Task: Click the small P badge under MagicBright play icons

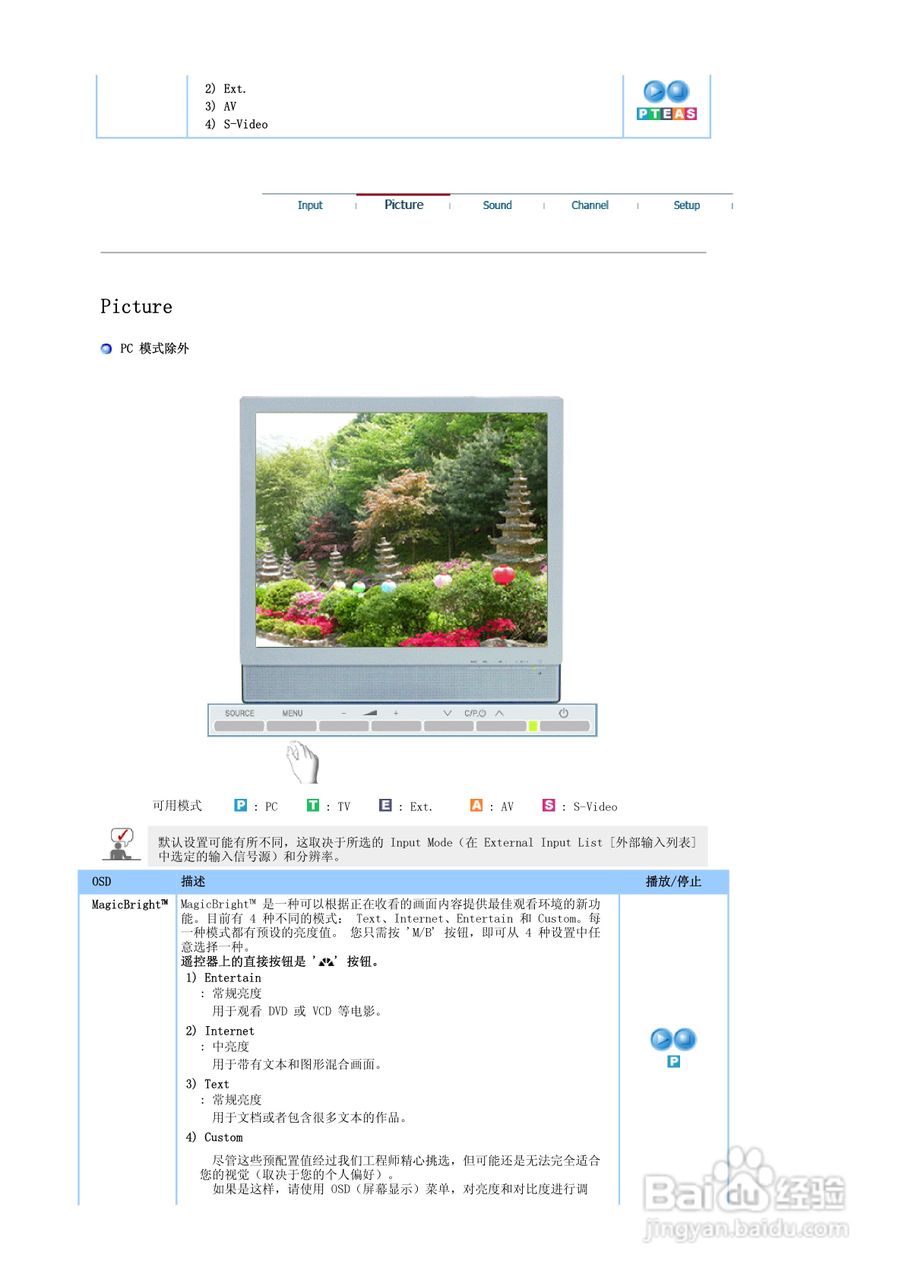Action: tap(674, 1061)
